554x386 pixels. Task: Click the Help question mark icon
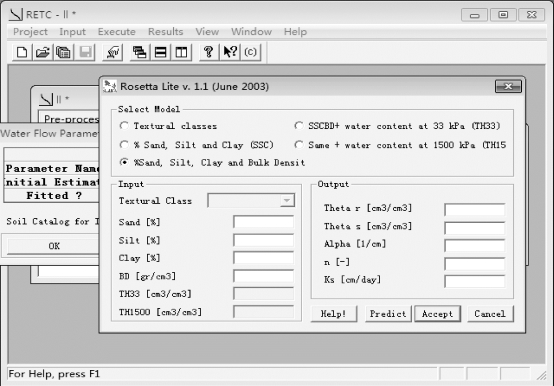pyautogui.click(x=208, y=53)
